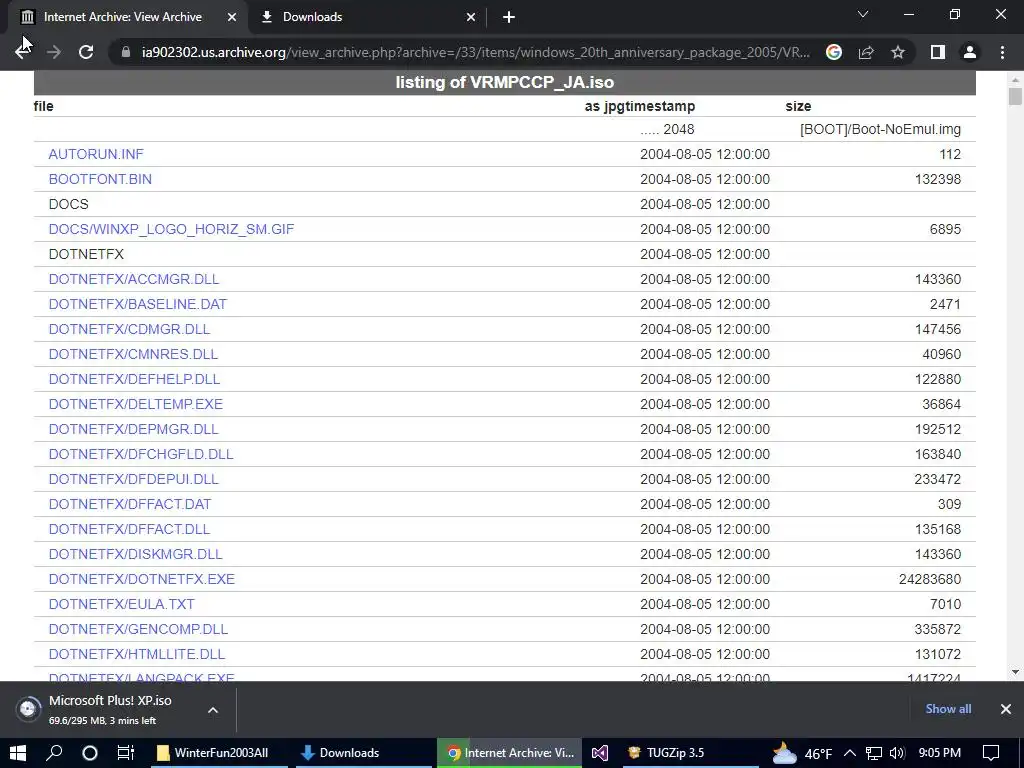Select the Internet Archive: View Archive tab
1024x768 pixels.
[127, 17]
